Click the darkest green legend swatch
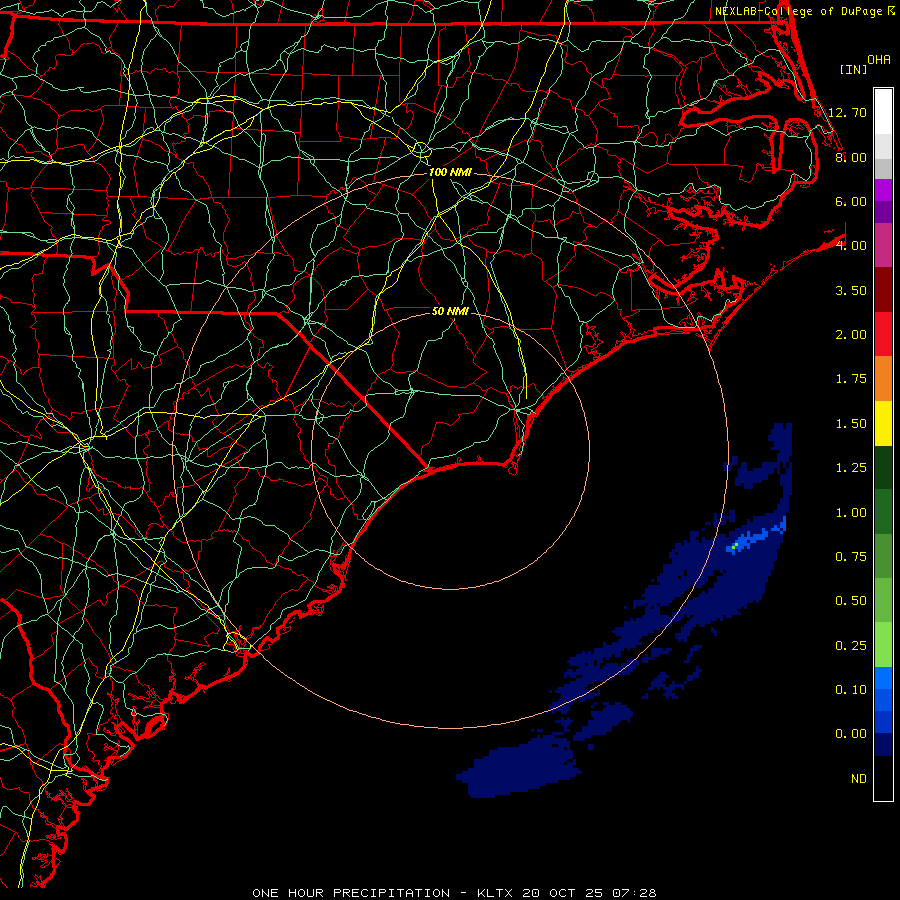The image size is (900, 900). [x=883, y=467]
